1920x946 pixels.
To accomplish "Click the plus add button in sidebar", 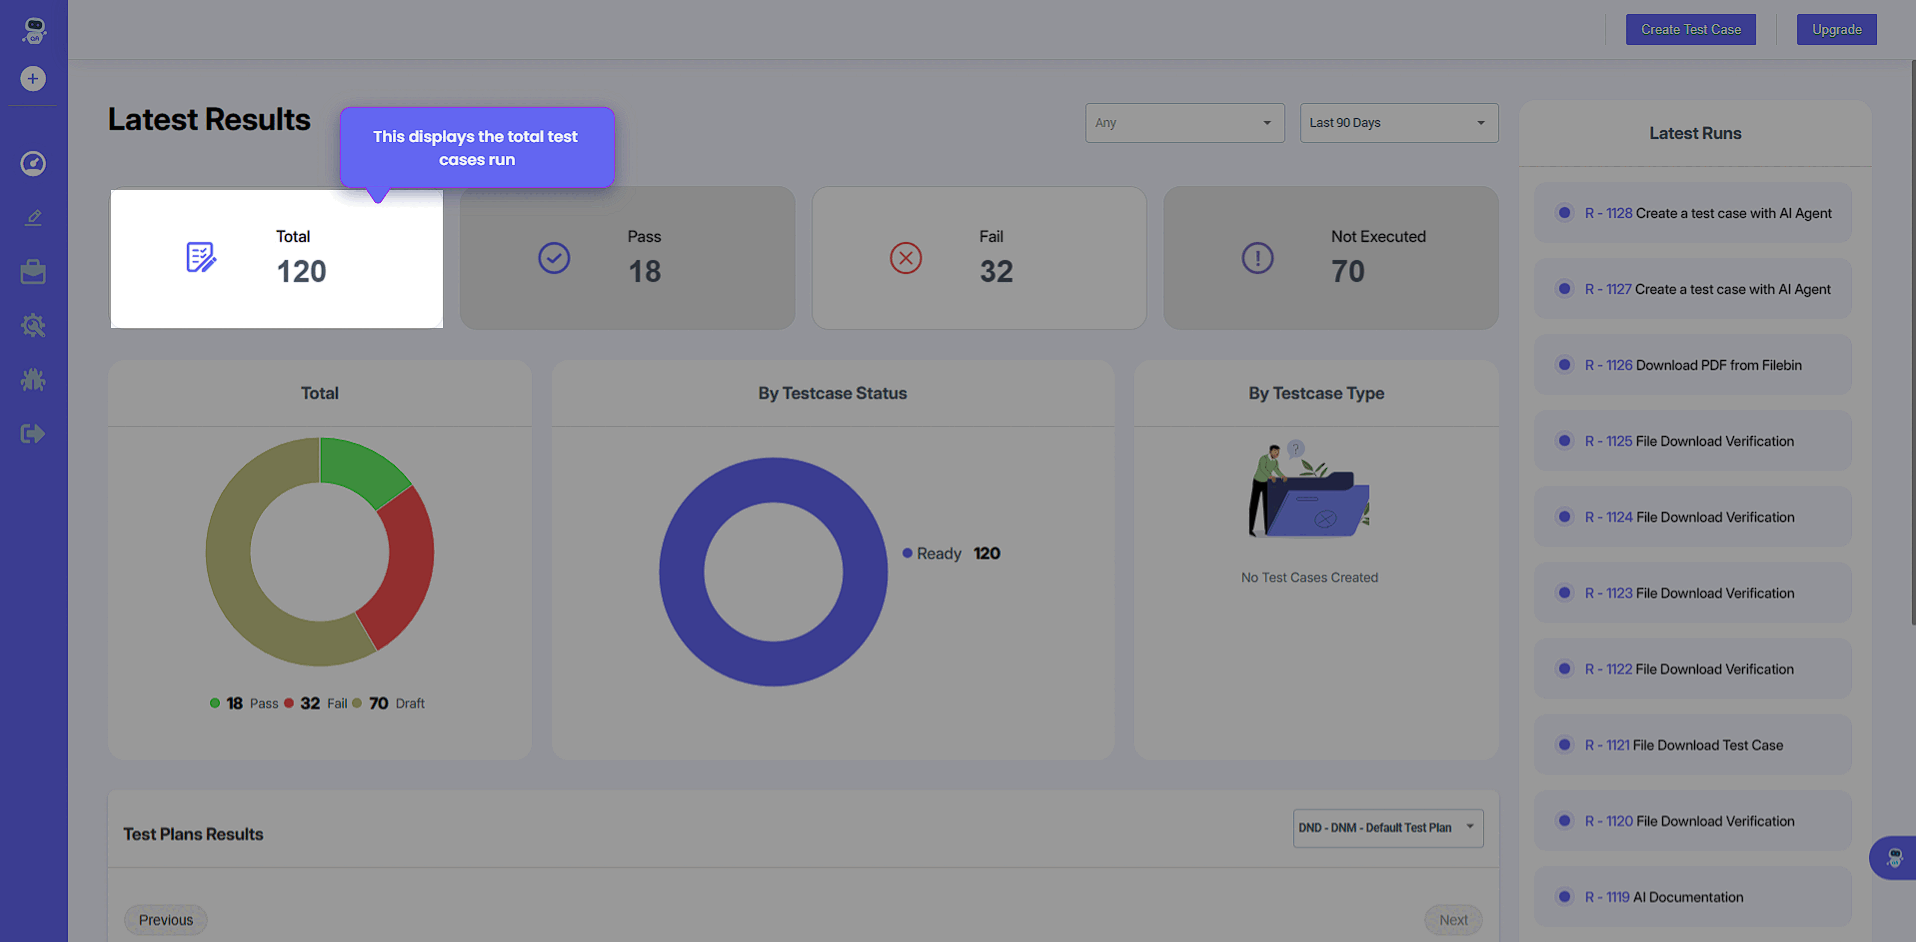I will (x=33, y=79).
